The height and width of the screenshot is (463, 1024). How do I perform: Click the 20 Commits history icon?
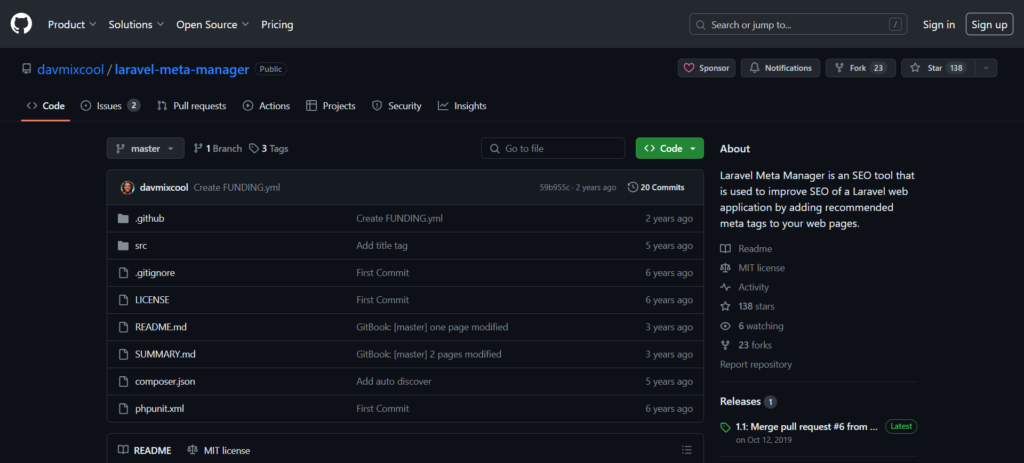click(633, 187)
